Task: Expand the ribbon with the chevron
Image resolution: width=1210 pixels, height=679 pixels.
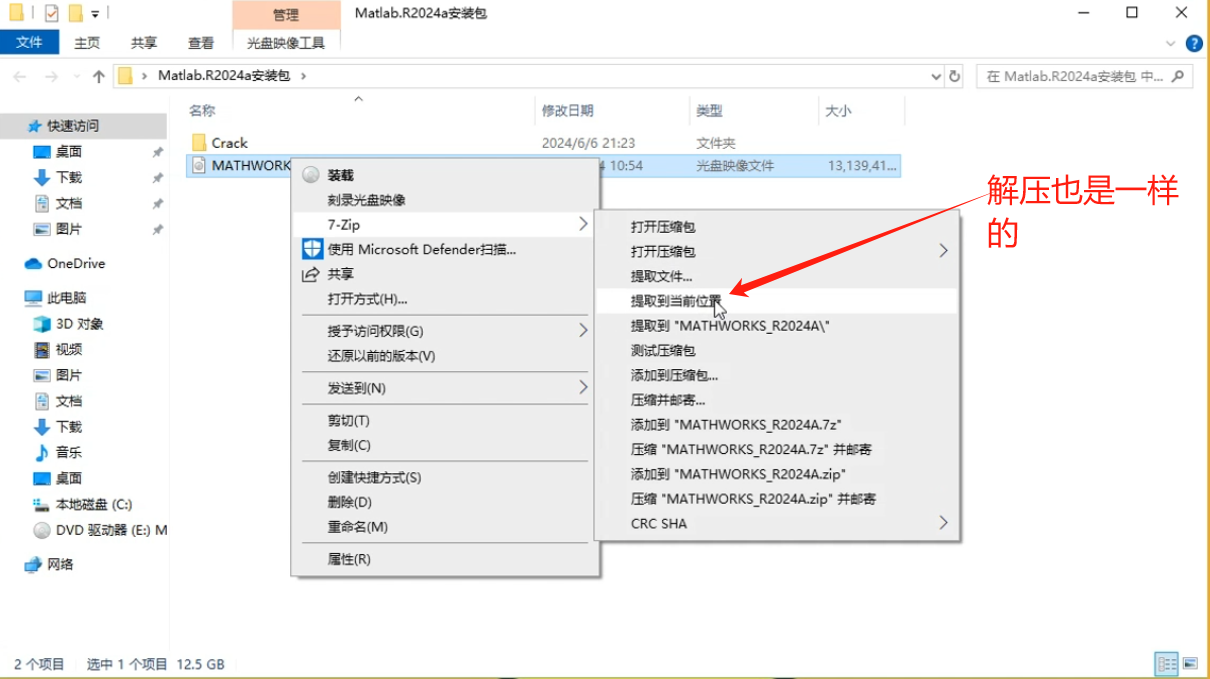Action: (1172, 43)
